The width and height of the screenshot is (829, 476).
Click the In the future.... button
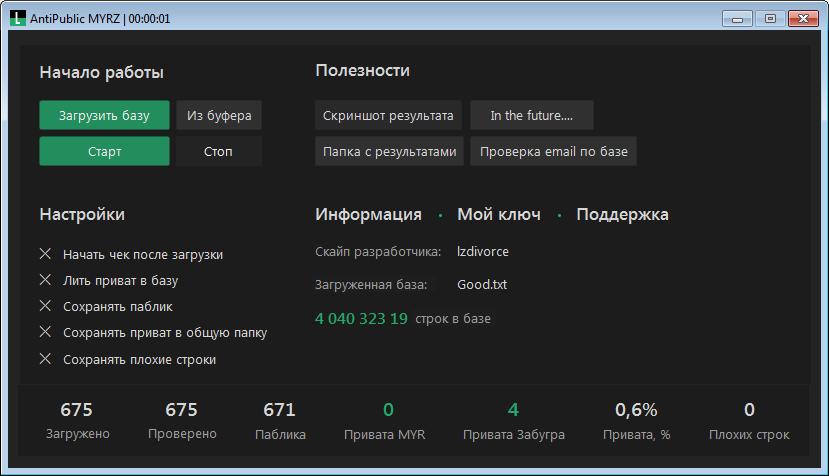[531, 116]
